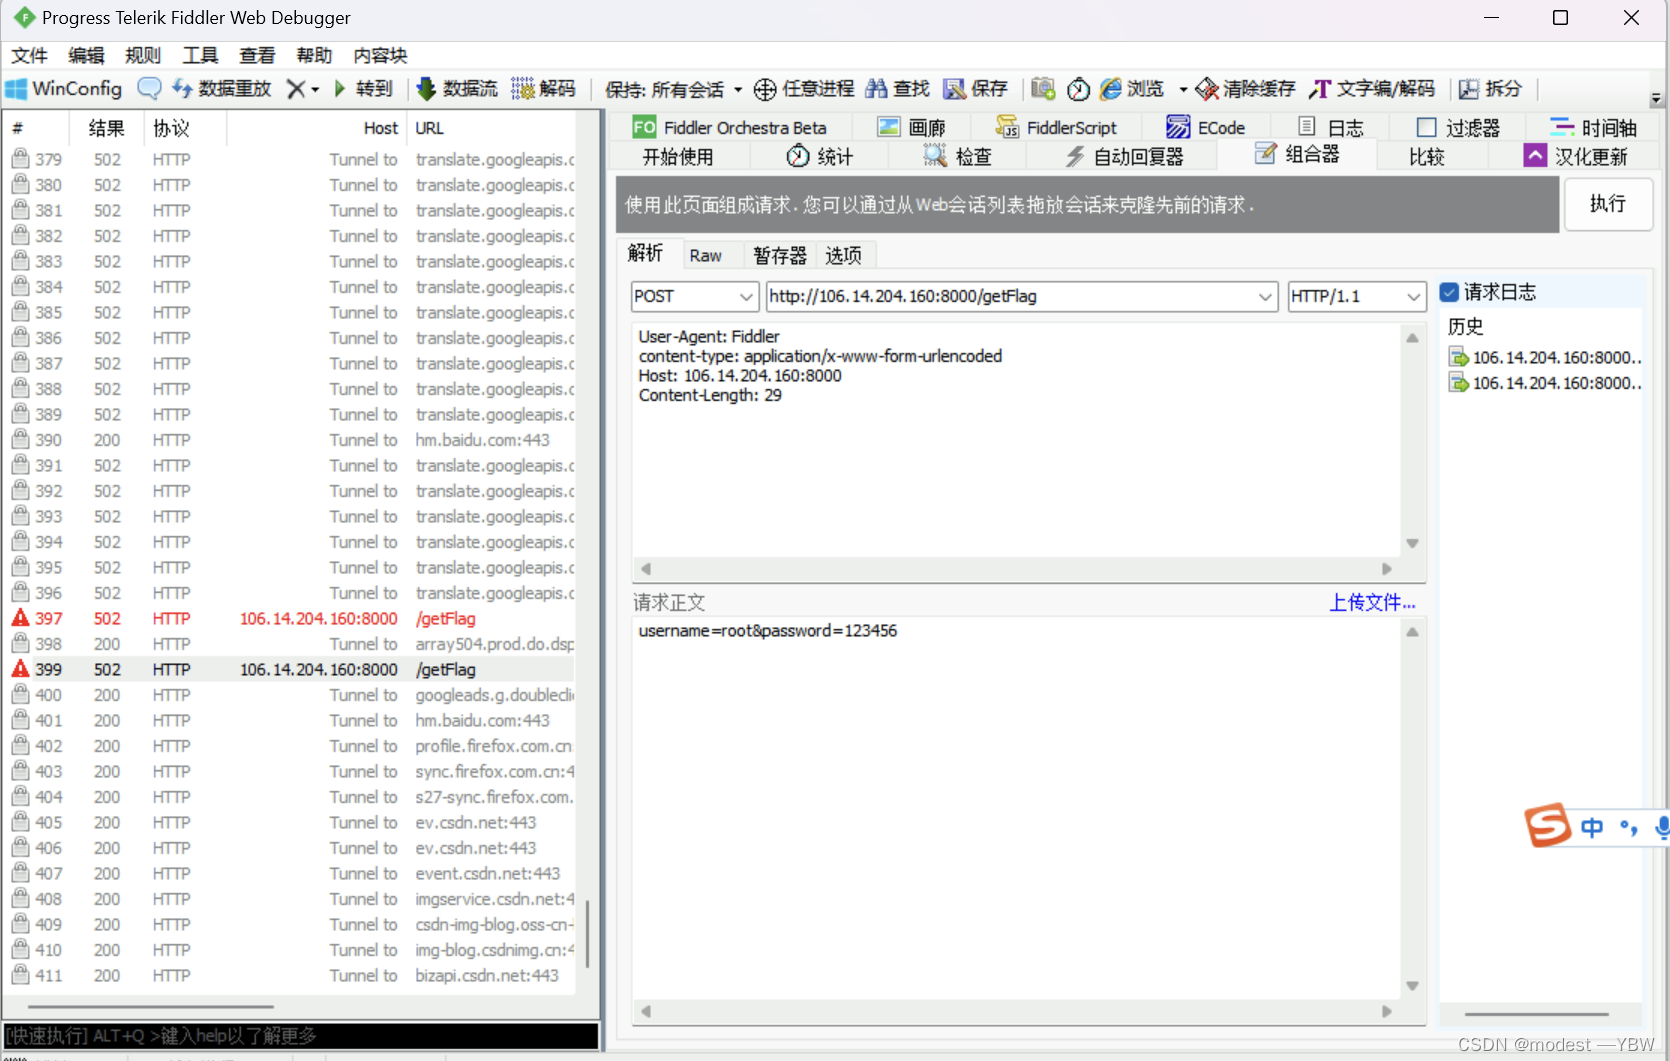Click the 清除缓存 clear cache icon
This screenshot has height=1061, width=1670.
pyautogui.click(x=1207, y=89)
